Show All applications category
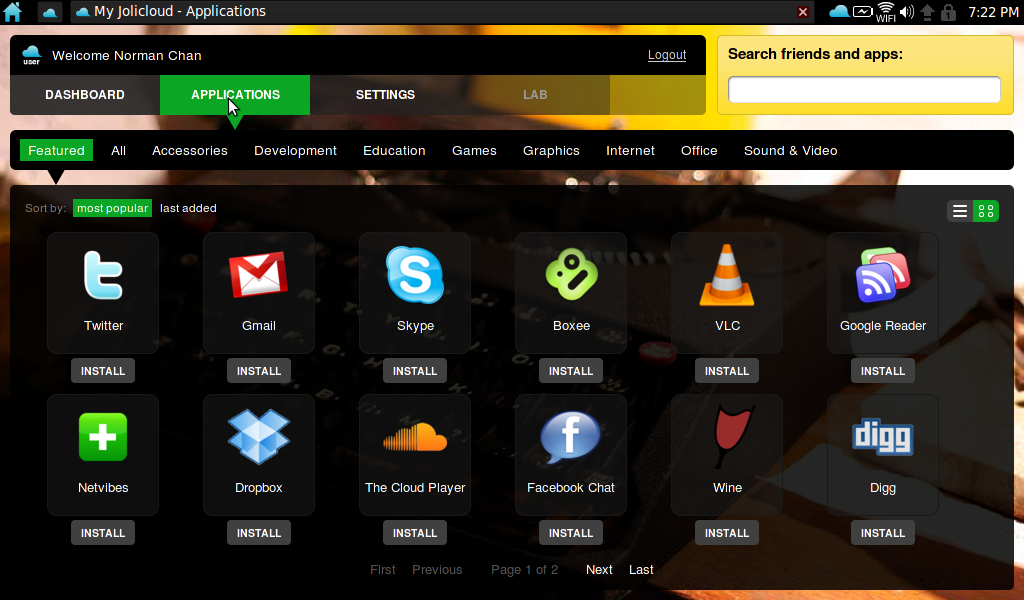 (118, 150)
